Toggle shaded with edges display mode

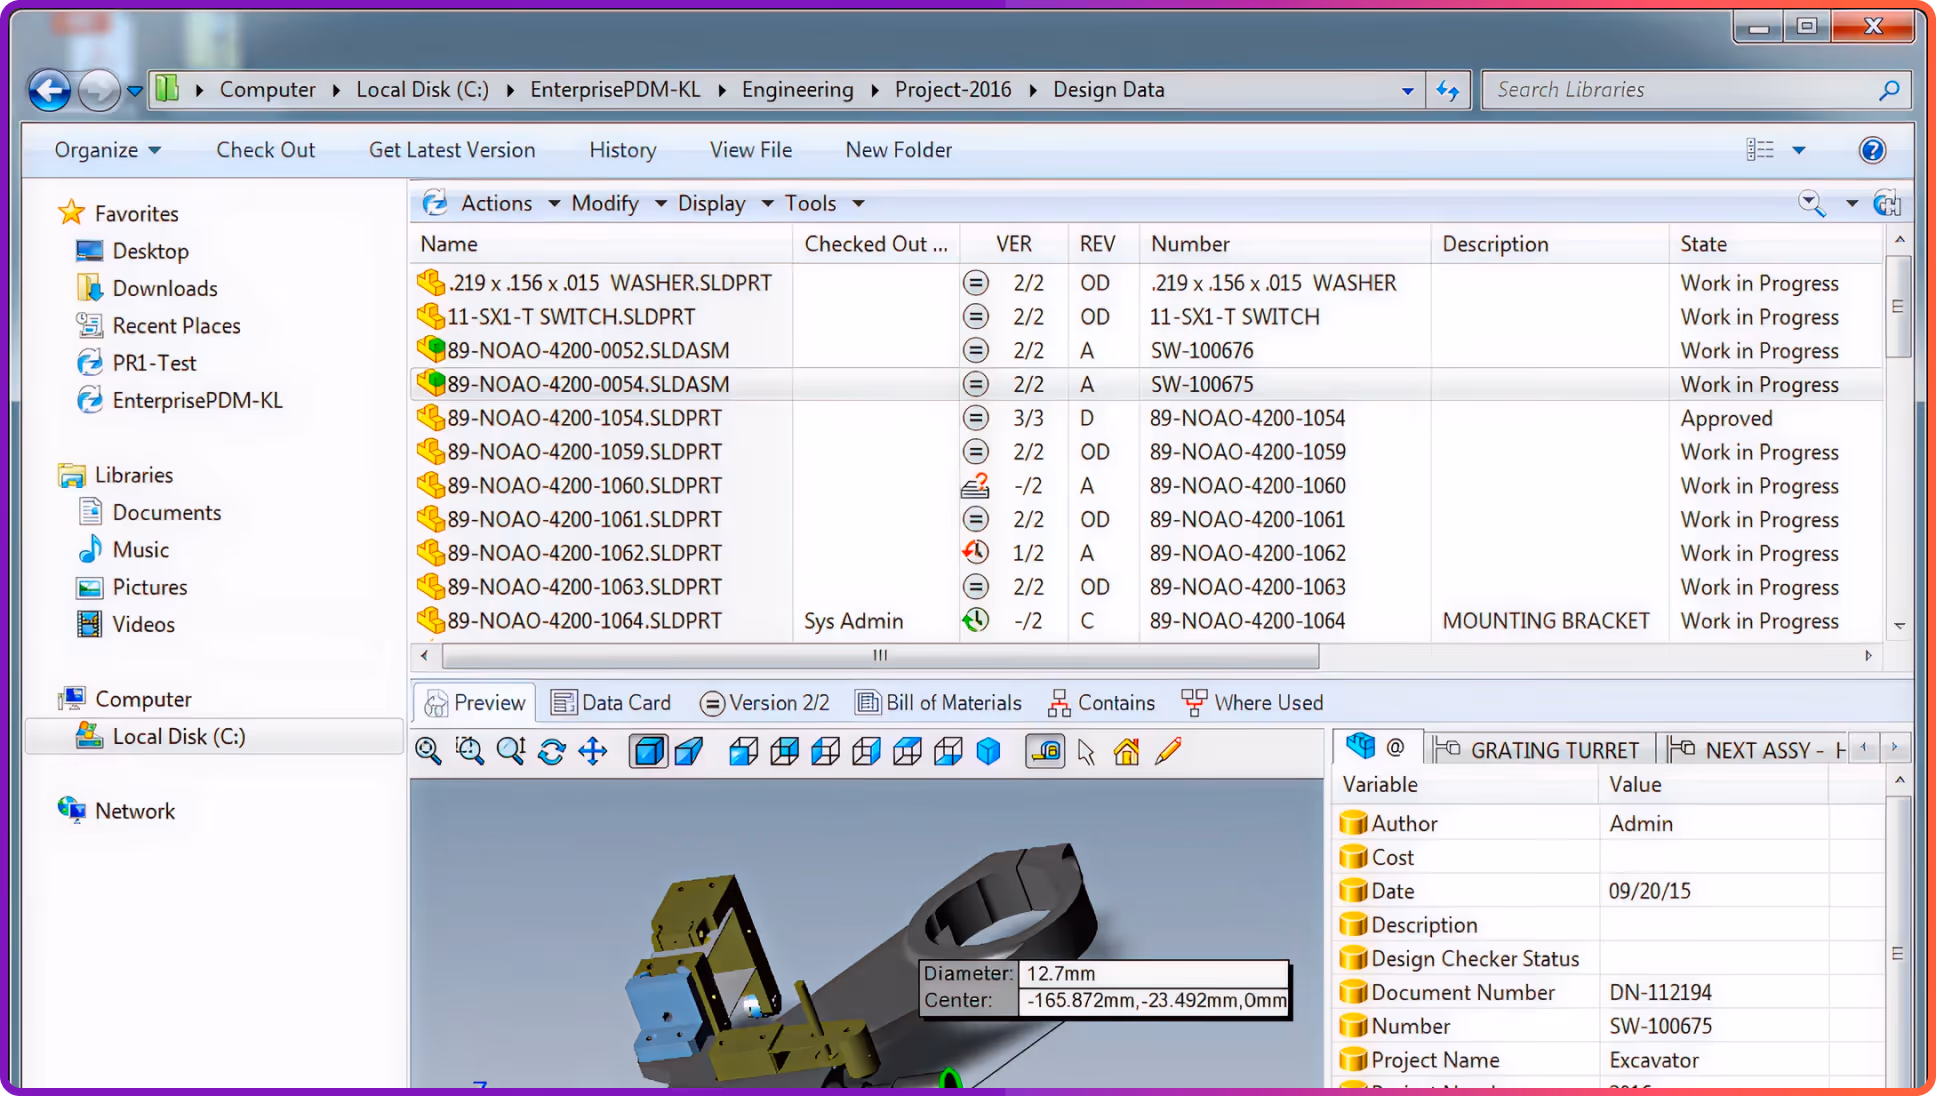click(x=648, y=751)
